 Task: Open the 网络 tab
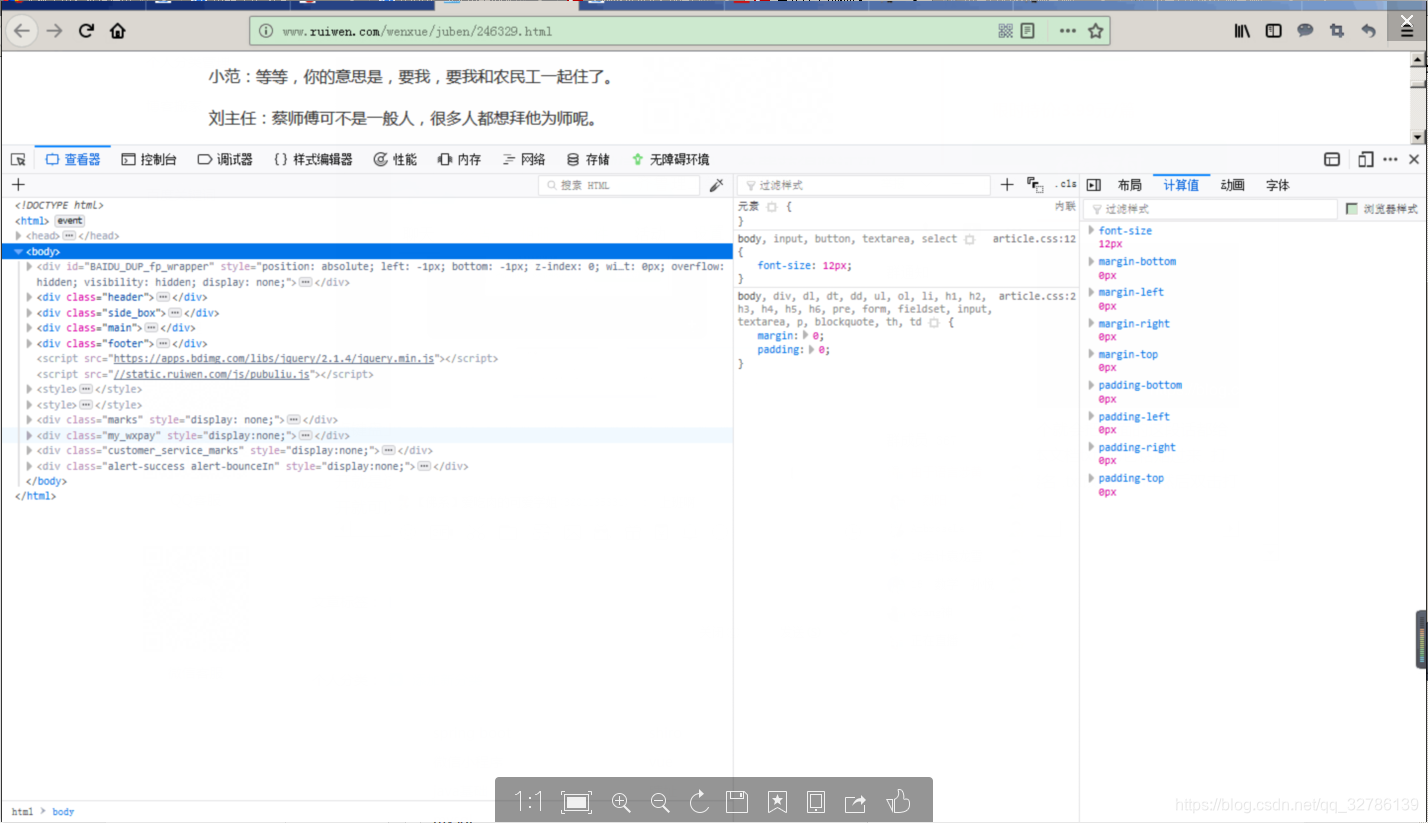point(523,159)
